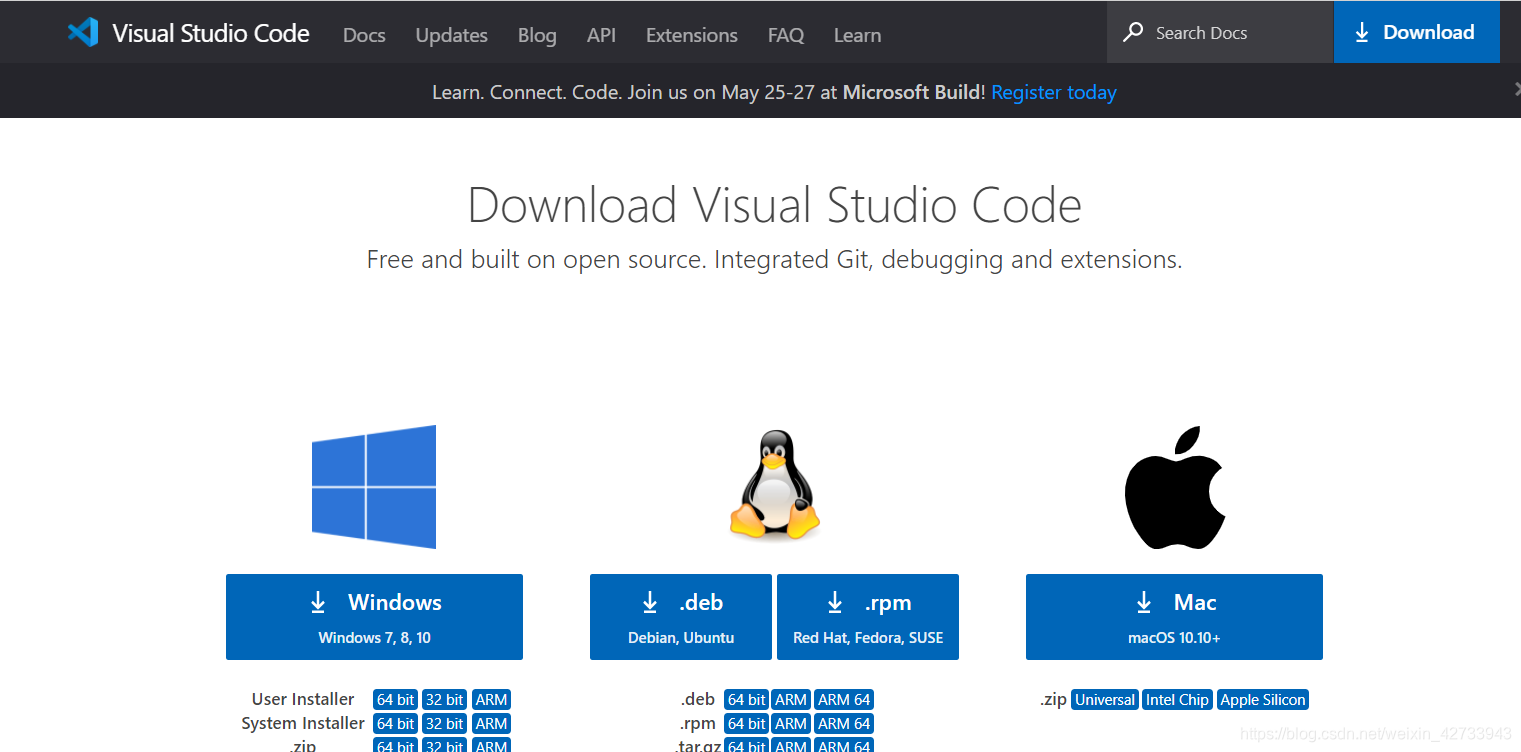Select Mac .zip Intel Chip download
The height and width of the screenshot is (752, 1521).
coord(1177,700)
